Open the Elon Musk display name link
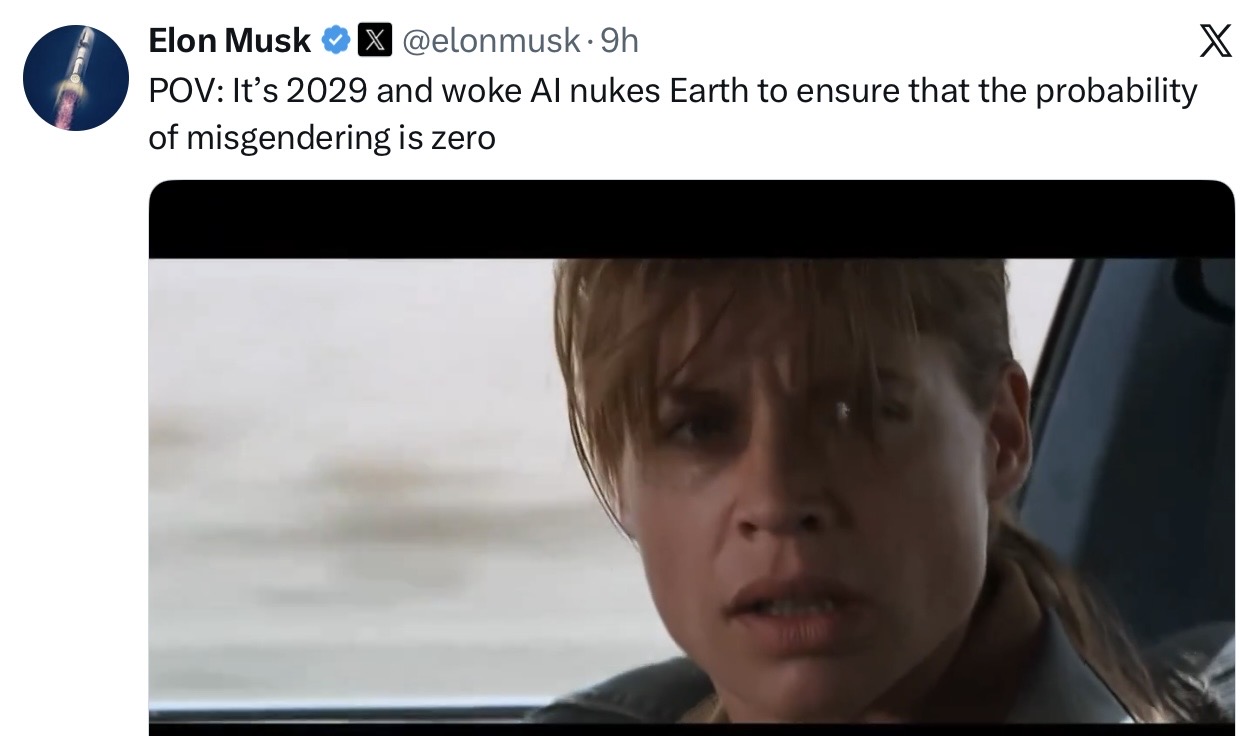Screen dimensions: 1240x736 tap(229, 41)
